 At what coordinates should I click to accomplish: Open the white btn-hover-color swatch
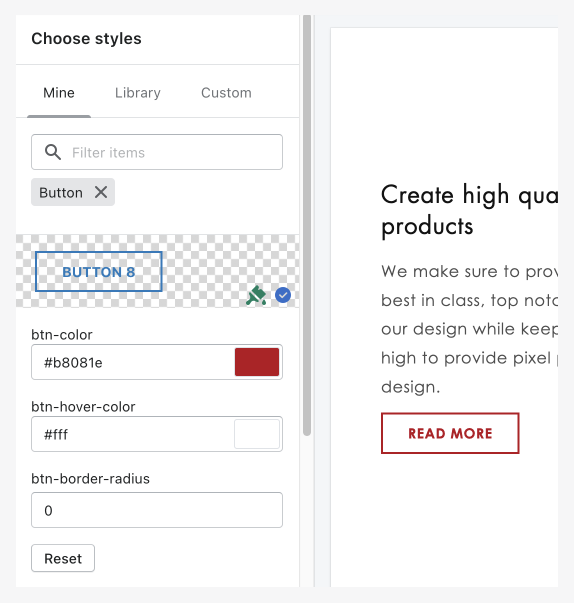pos(257,434)
